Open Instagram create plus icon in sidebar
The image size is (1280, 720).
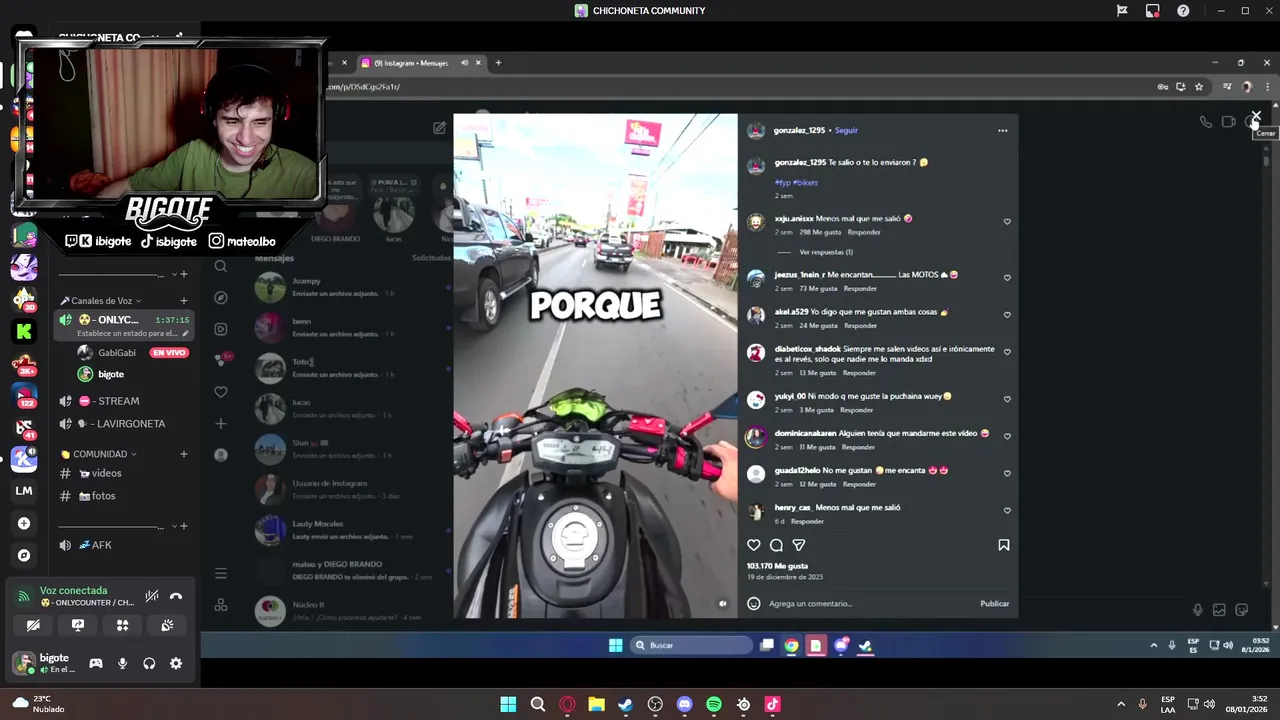click(x=221, y=423)
